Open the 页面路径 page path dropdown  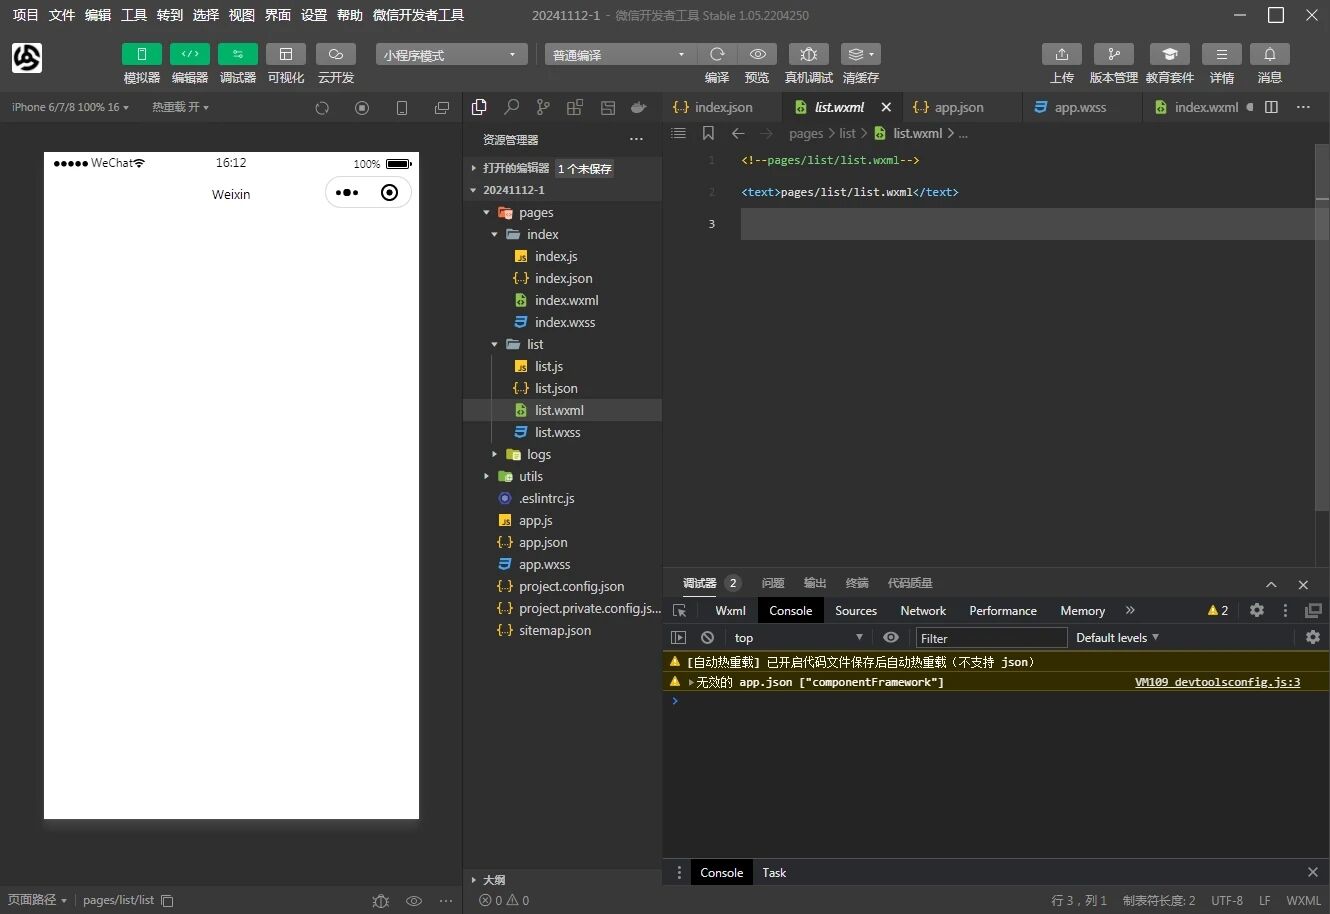click(37, 900)
